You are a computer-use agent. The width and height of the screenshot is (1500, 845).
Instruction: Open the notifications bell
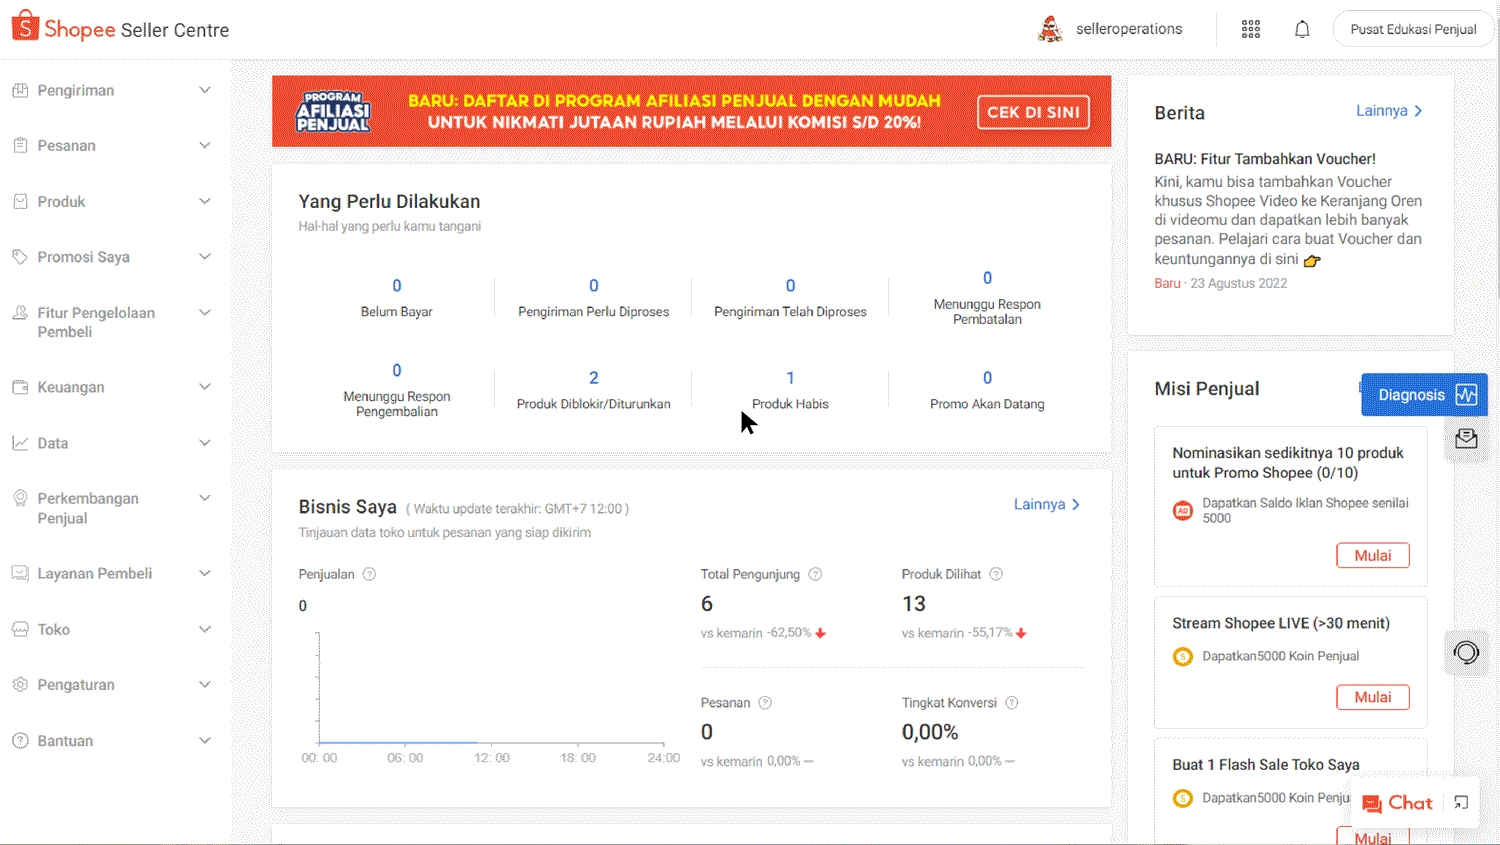[x=1301, y=29]
